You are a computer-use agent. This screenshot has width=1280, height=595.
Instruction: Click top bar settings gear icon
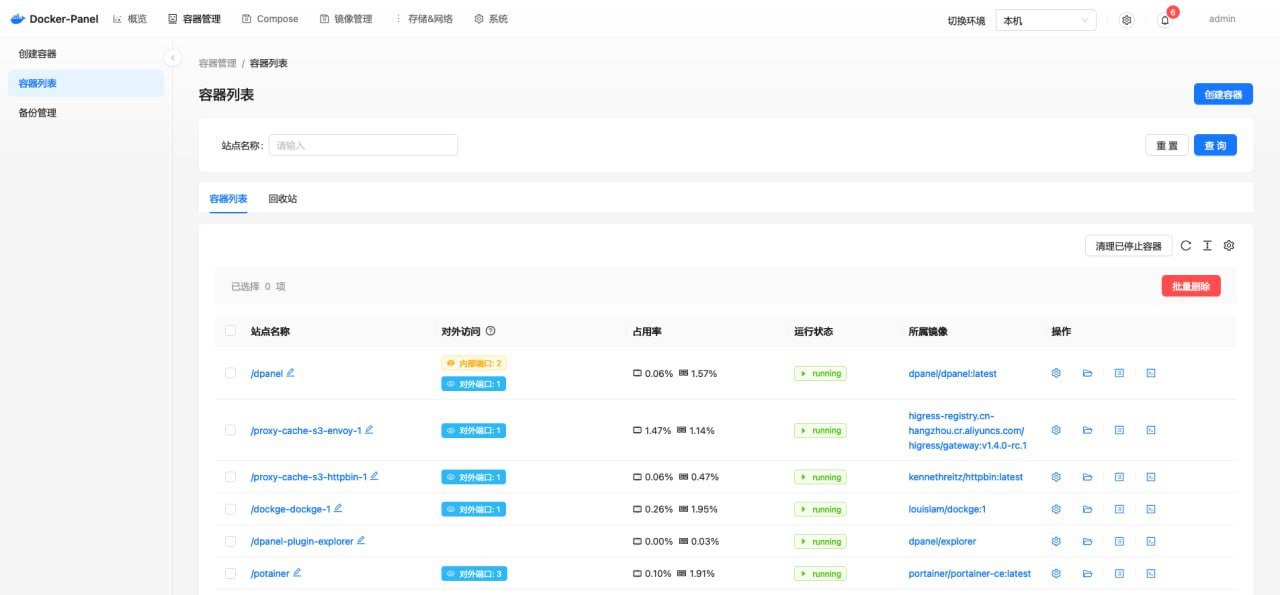click(1127, 20)
